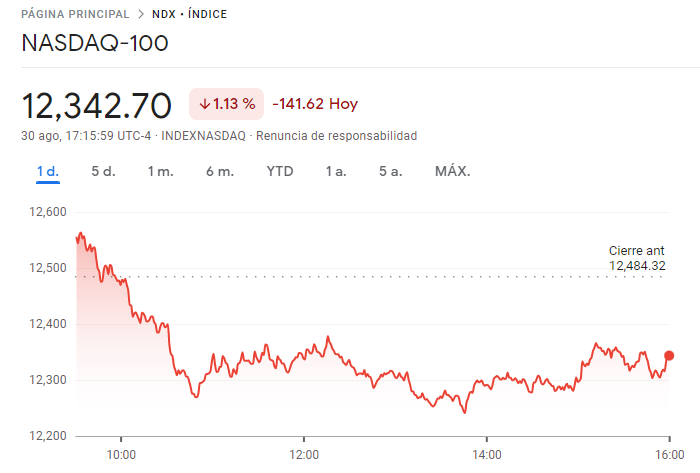Screen dimensions: 700x473
Task: Select the MÁX. time range
Action: click(452, 171)
